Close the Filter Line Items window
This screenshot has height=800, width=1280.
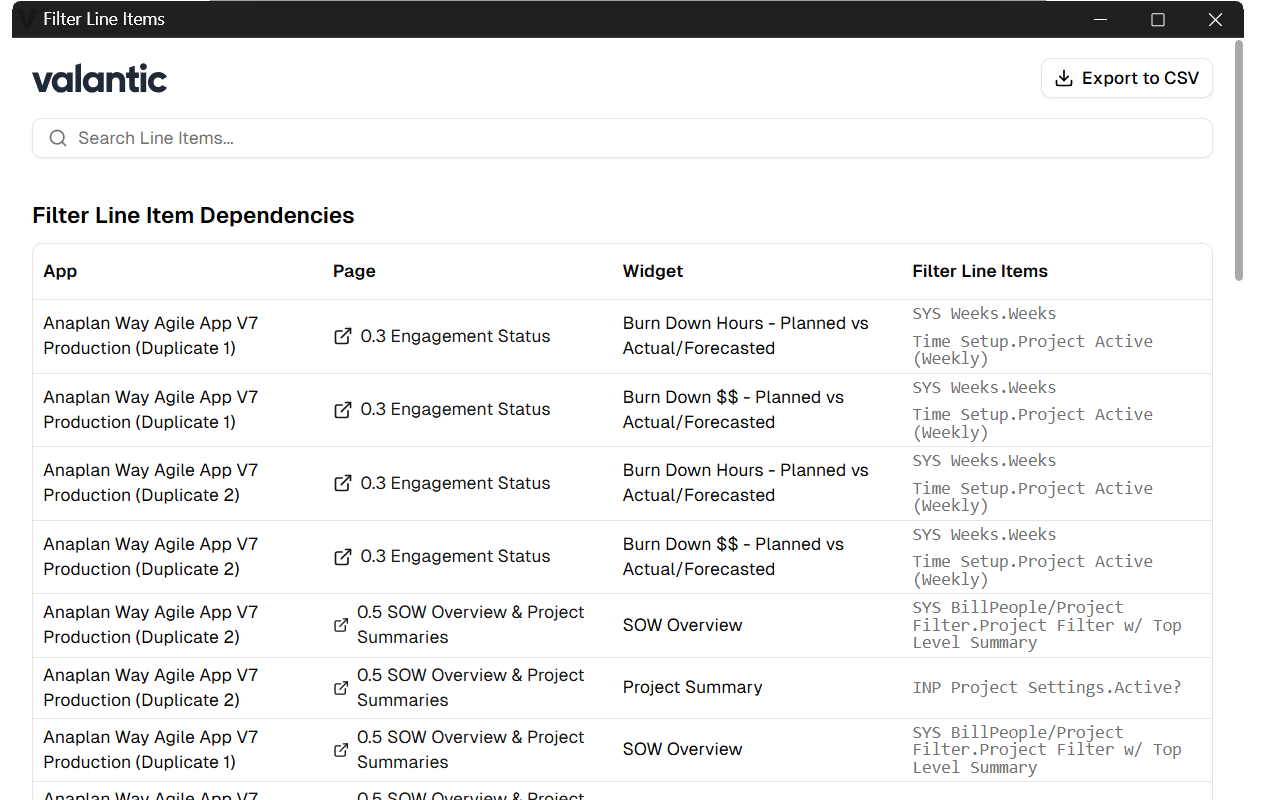[1215, 19]
